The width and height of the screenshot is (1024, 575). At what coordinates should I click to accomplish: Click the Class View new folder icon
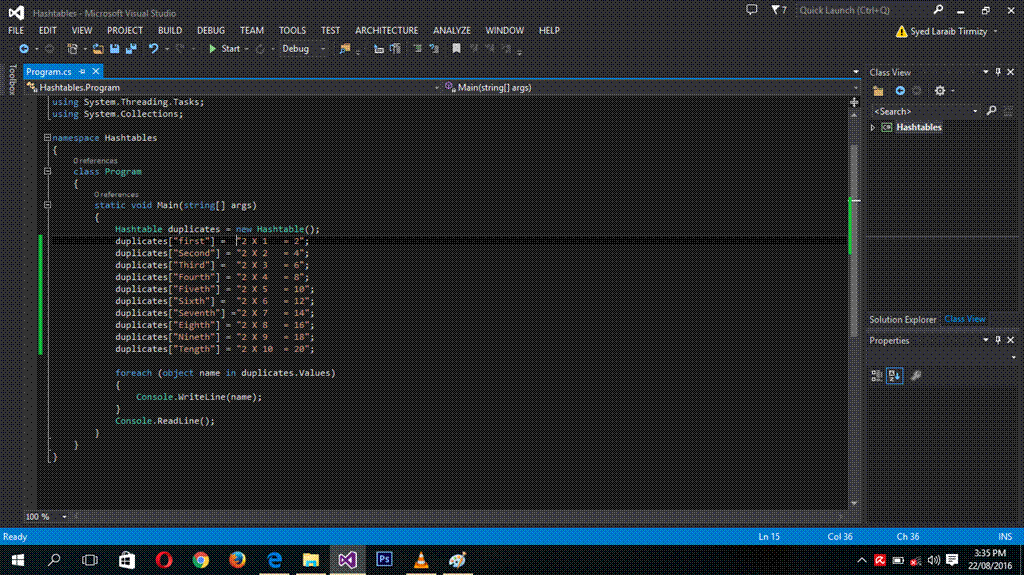tap(878, 91)
